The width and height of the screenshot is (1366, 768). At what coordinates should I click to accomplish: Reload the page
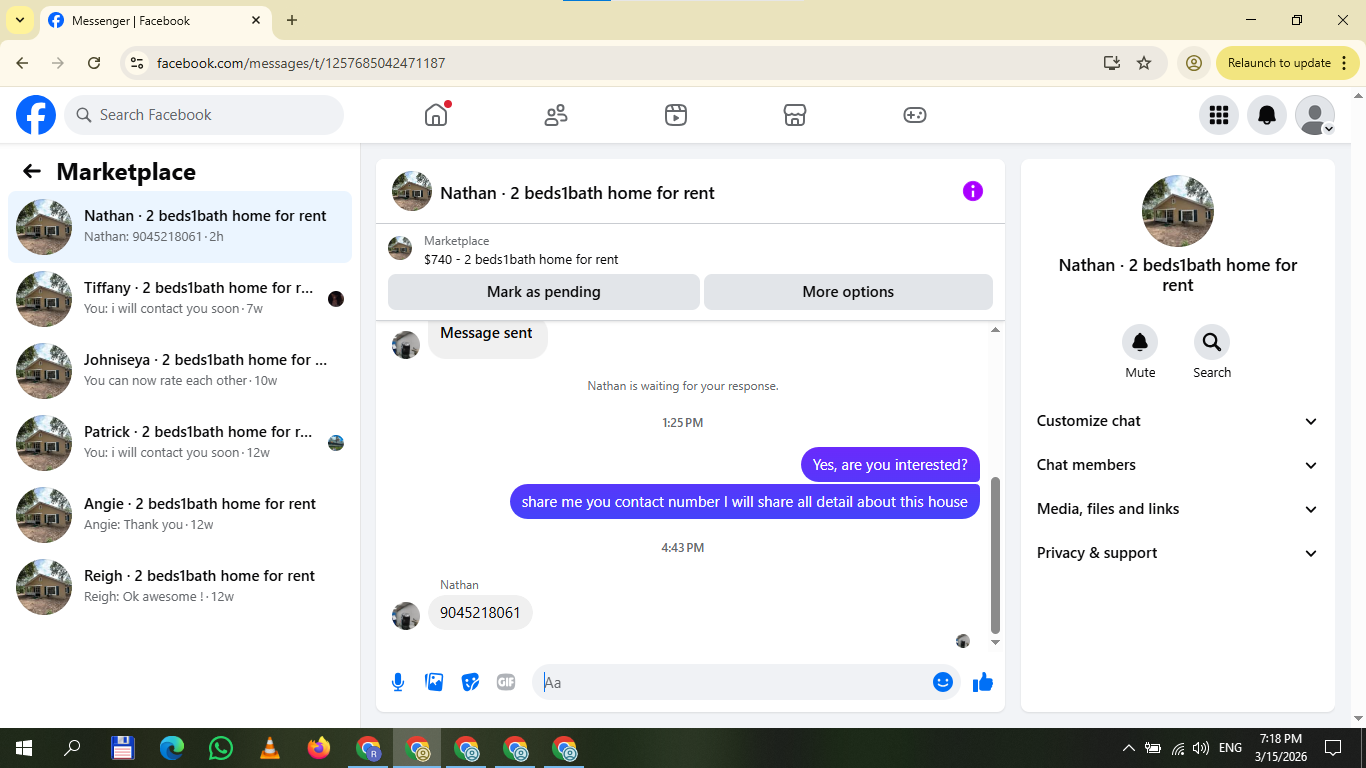tap(94, 63)
